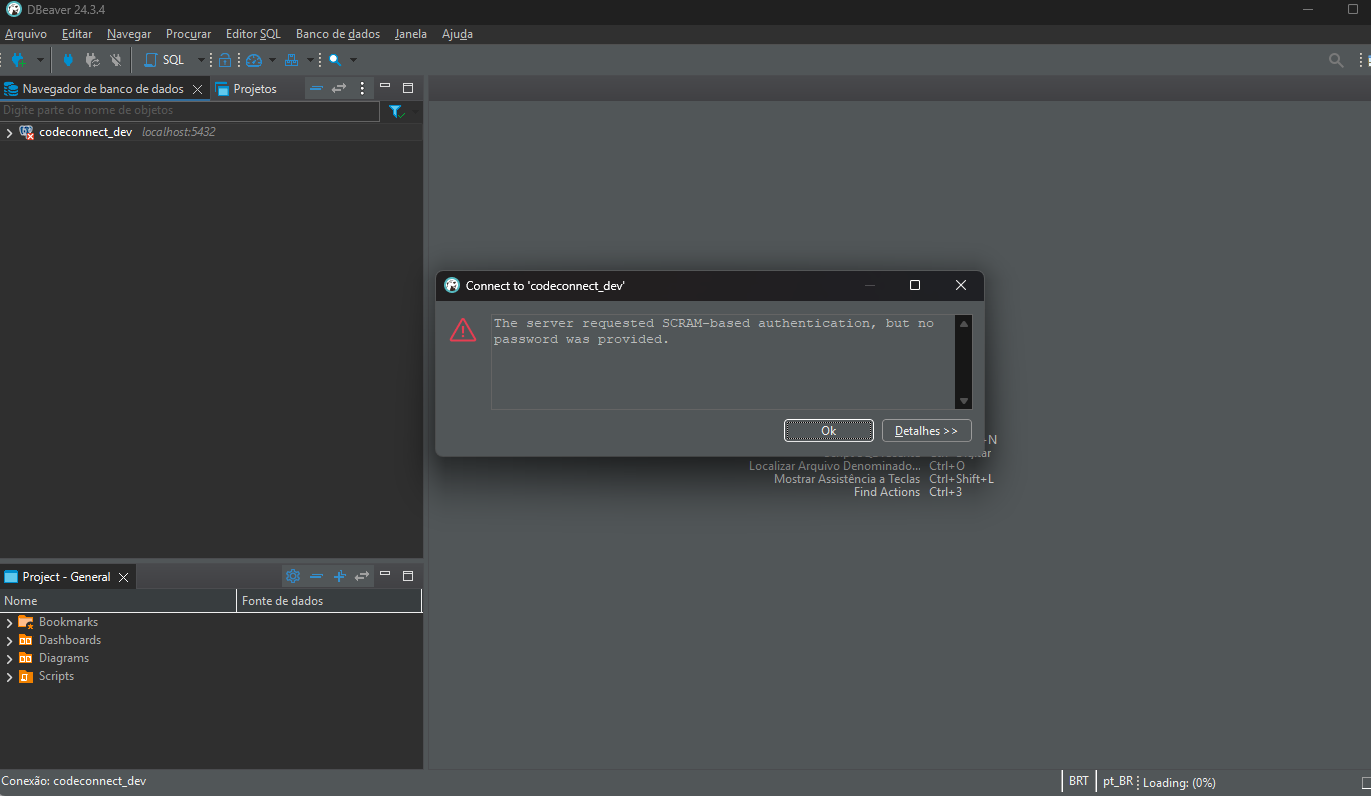
Task: Expand the Scripts folder
Action: pyautogui.click(x=9, y=677)
